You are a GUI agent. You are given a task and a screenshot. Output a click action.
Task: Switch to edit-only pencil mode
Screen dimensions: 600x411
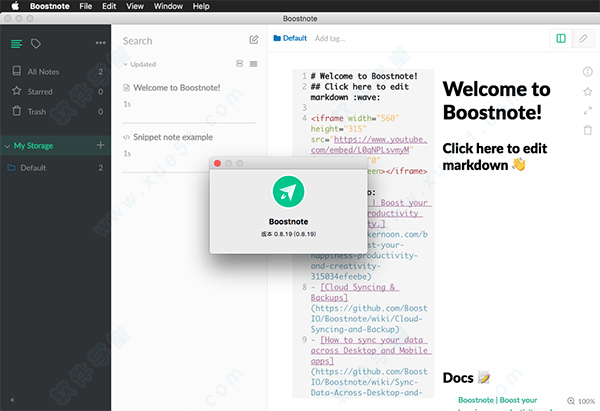[583, 38]
